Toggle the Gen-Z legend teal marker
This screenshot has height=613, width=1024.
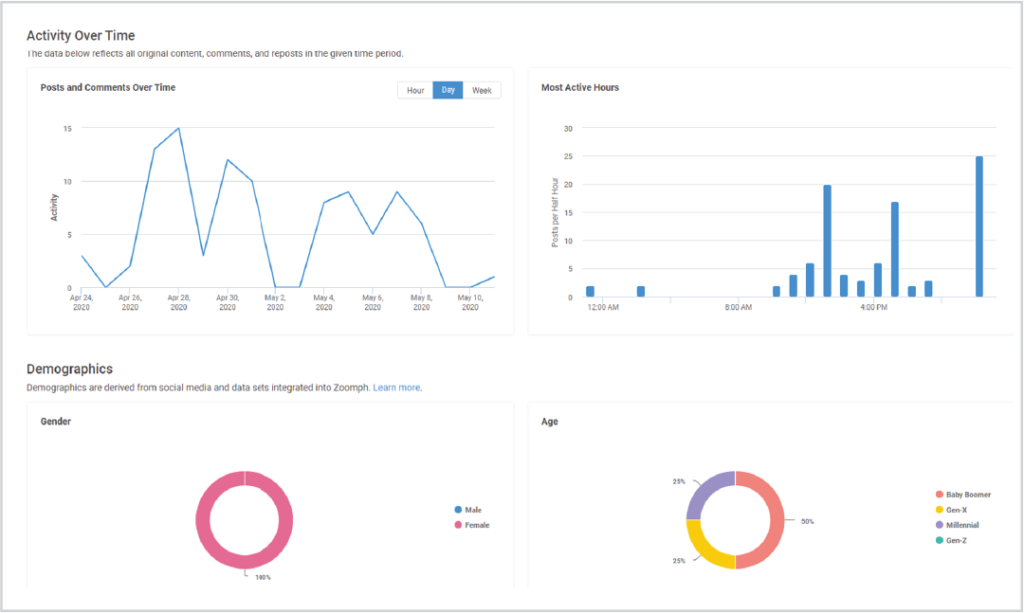[x=939, y=540]
